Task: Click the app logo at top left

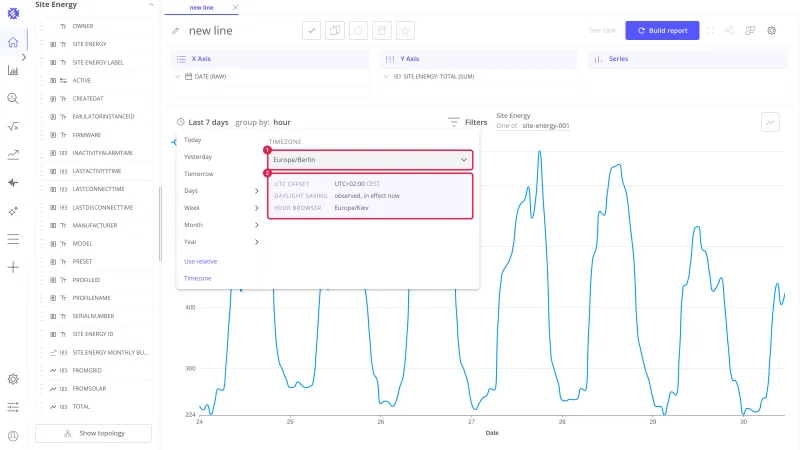Action: 13,13
